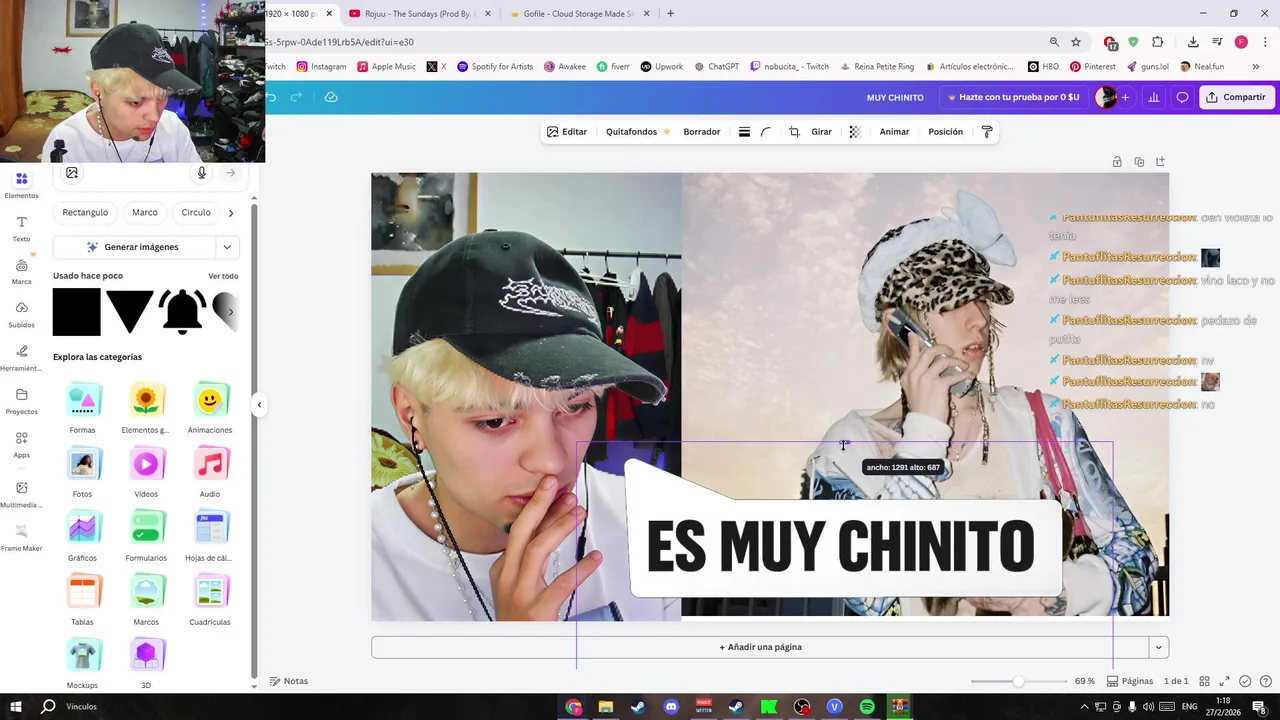Screen dimensions: 1280x720
Task: Open the transparency checkerboard icon
Action: 855,132
